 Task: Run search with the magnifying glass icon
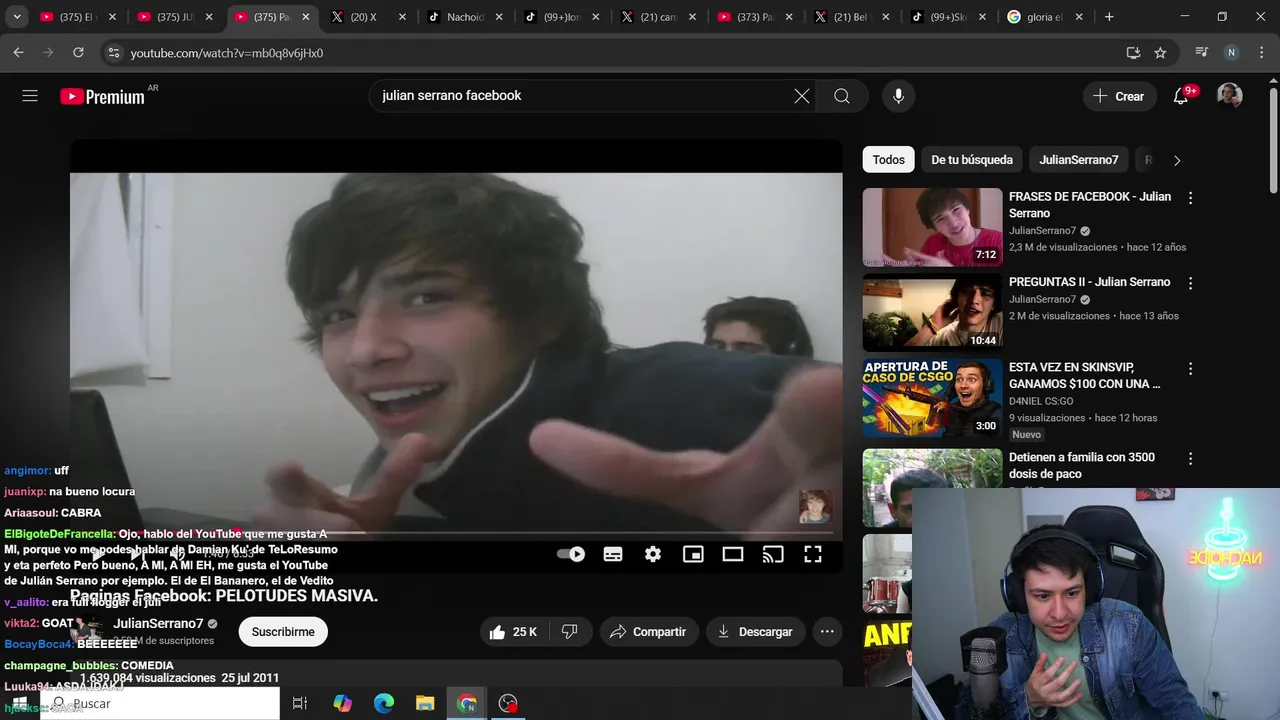(x=842, y=96)
